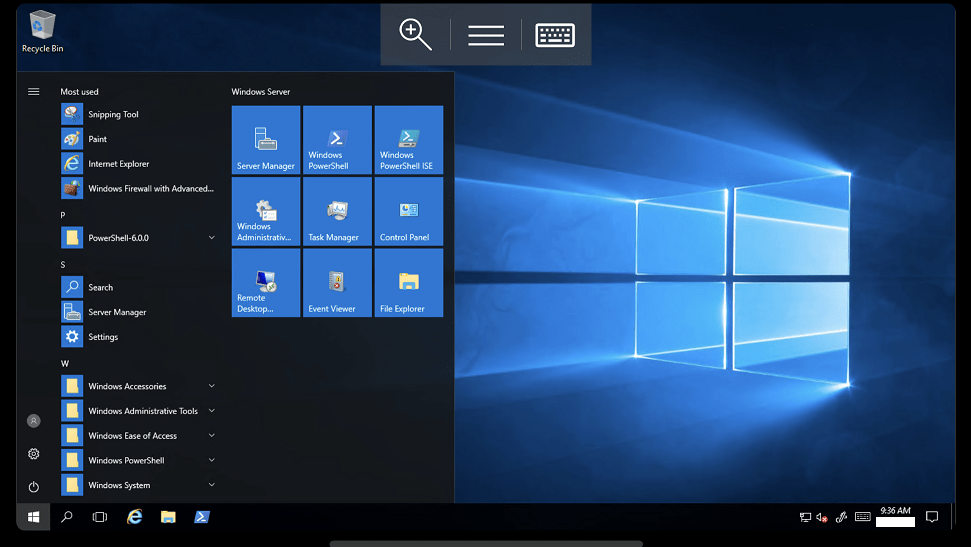Toggle the on-screen keyboard from top toolbar
This screenshot has width=971, height=547.
pyautogui.click(x=555, y=34)
